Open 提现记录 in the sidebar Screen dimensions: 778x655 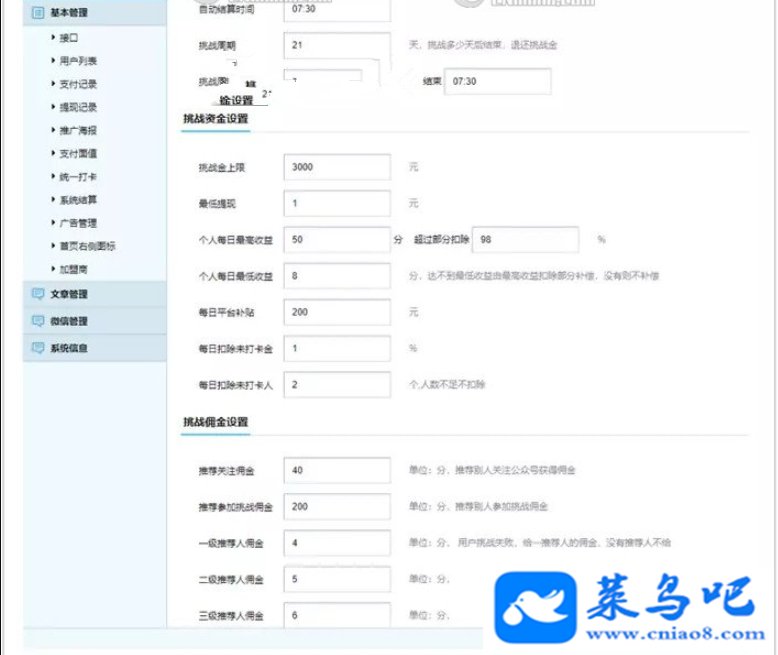coord(78,107)
